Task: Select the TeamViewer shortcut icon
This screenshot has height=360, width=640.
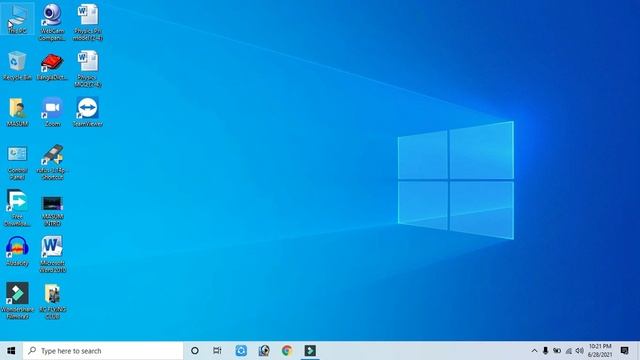Action: [87, 112]
